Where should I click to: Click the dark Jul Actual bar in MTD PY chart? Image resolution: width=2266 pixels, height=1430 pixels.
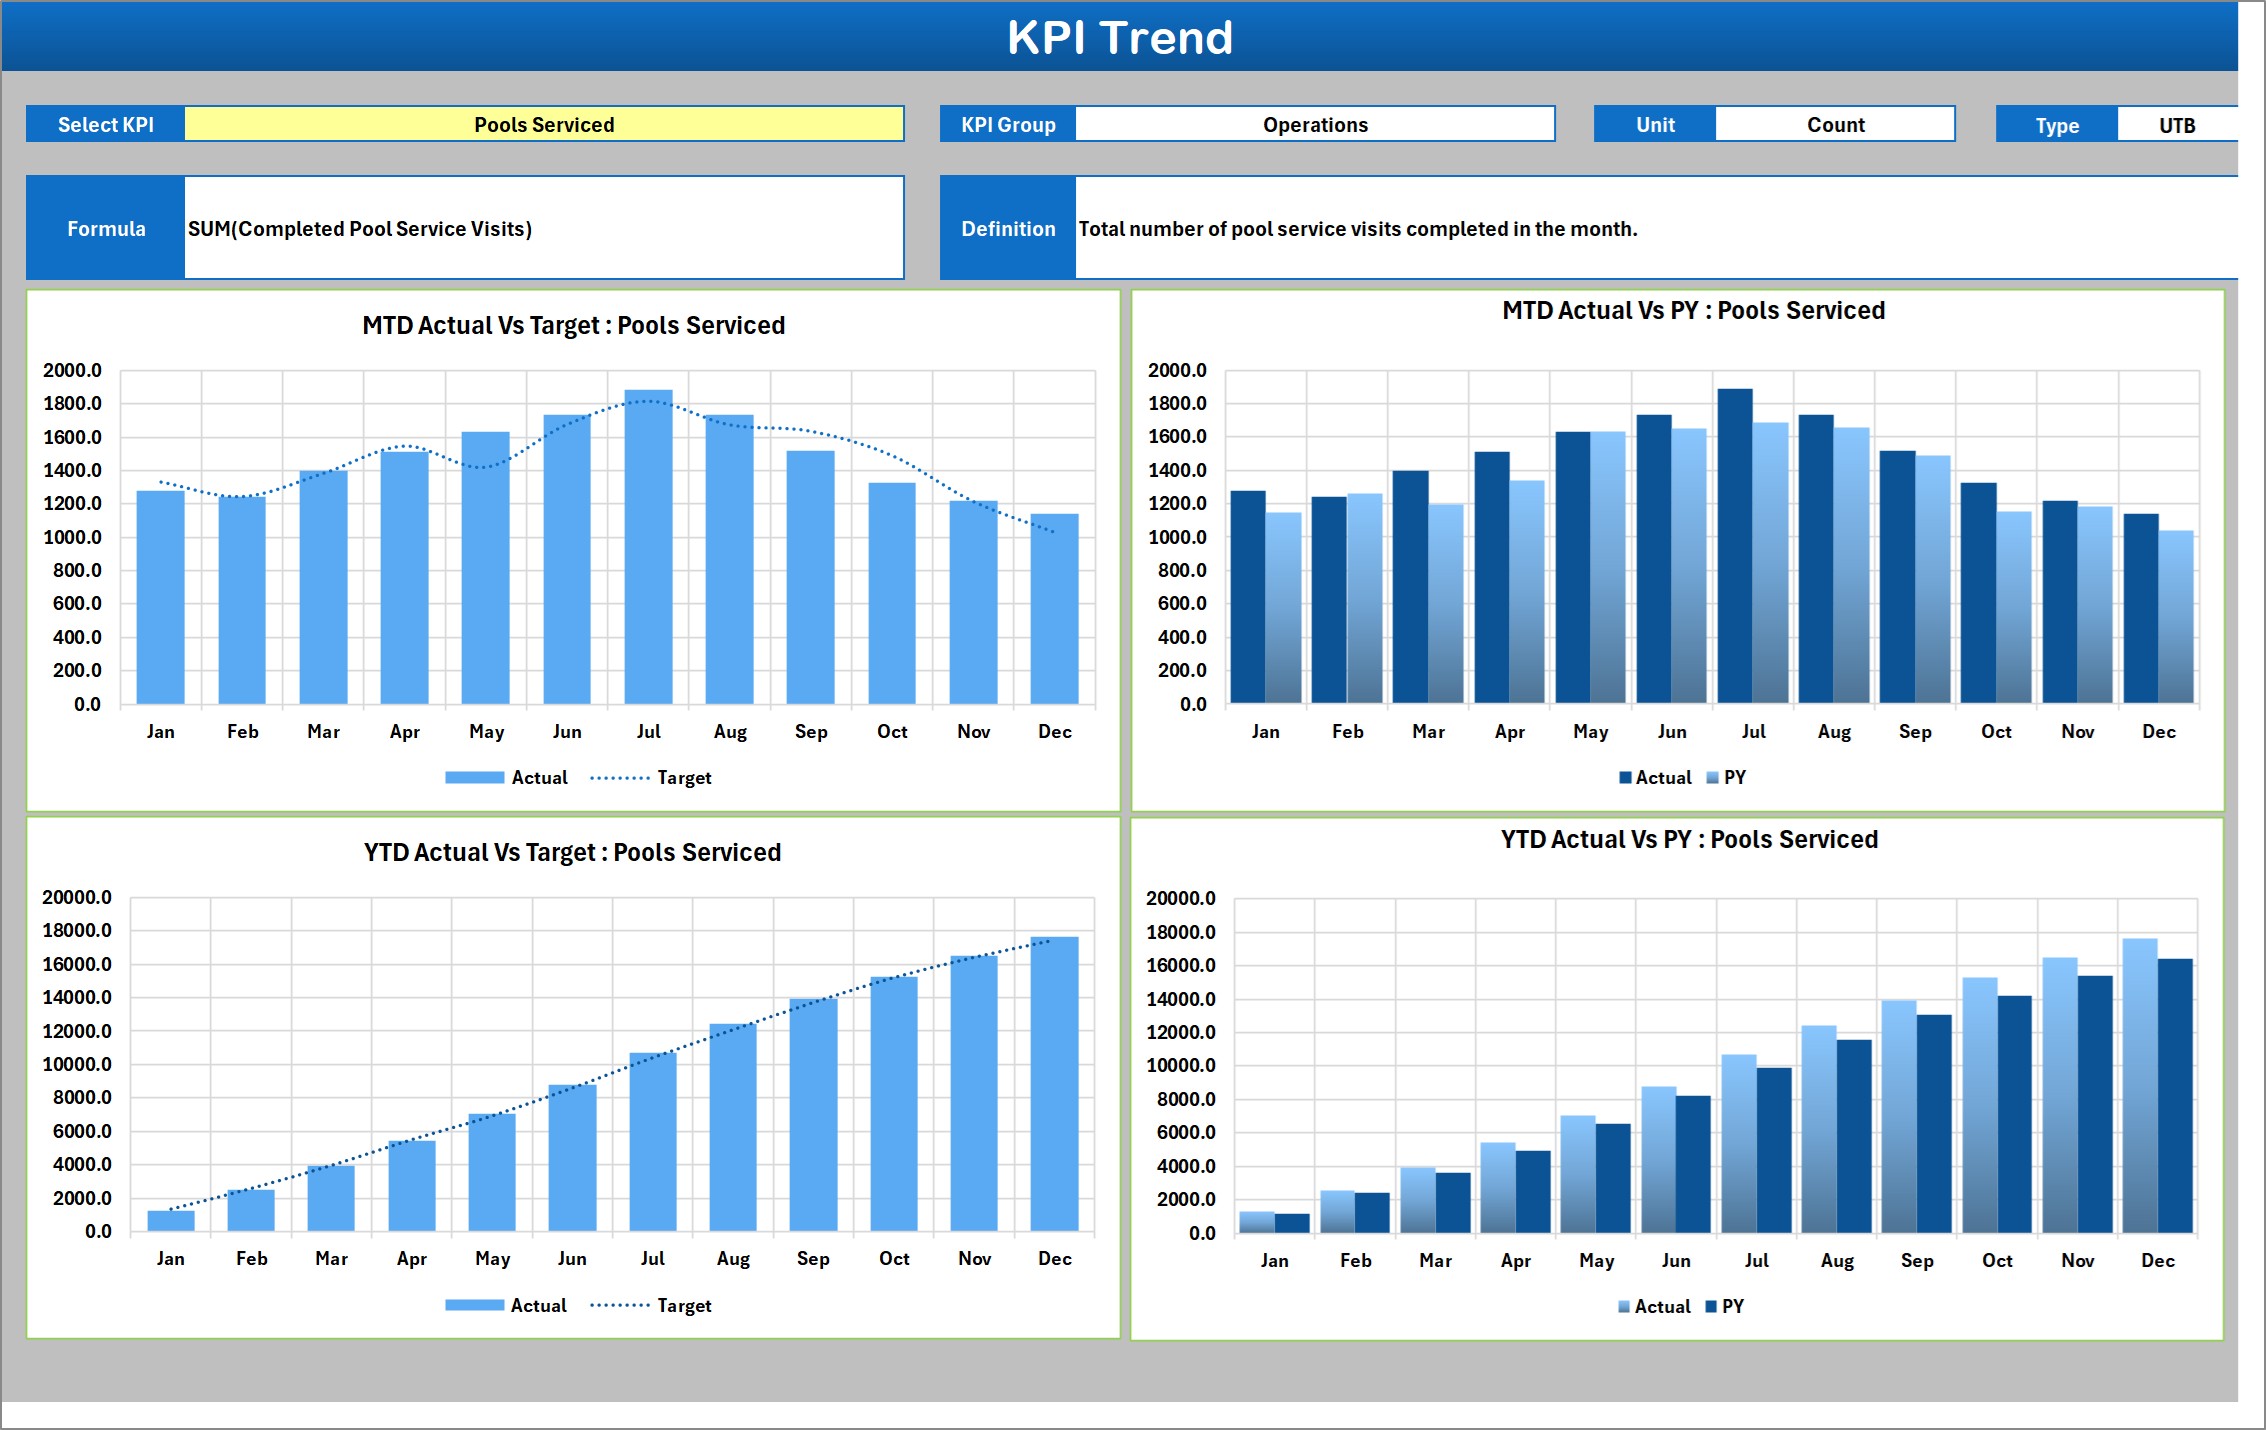coord(1735,546)
